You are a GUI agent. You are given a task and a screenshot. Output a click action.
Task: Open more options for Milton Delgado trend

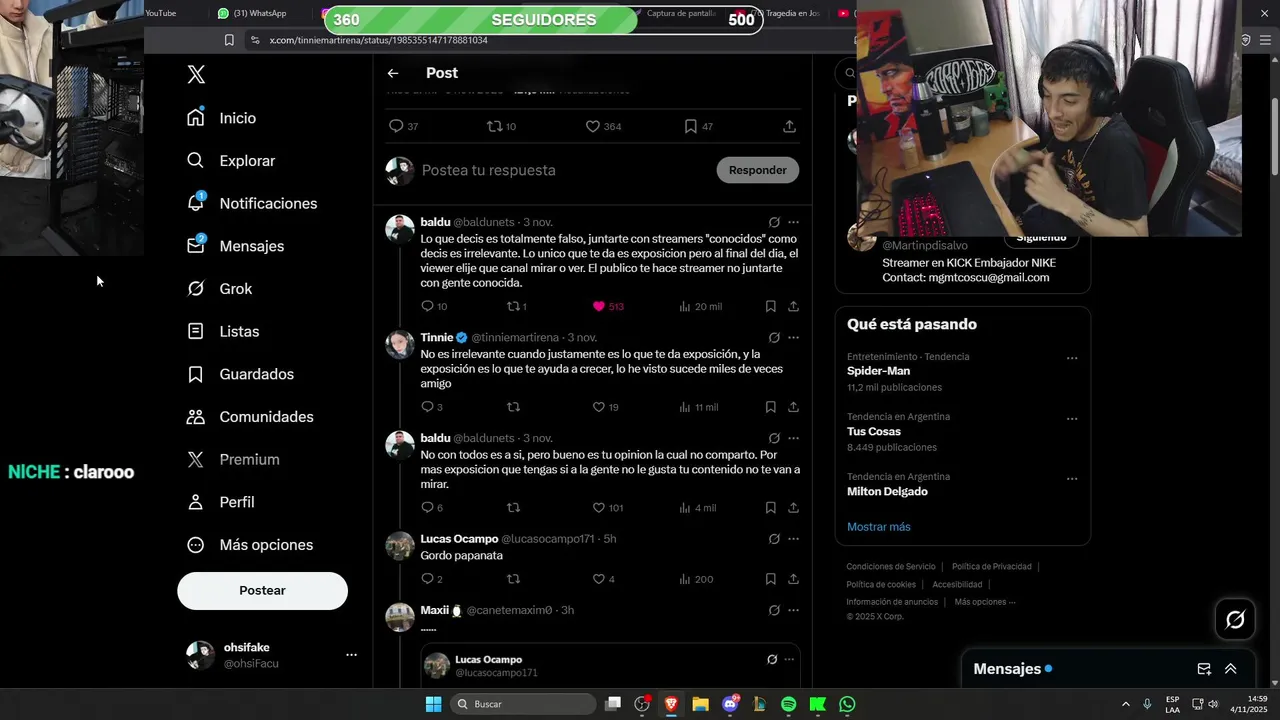(1072, 478)
